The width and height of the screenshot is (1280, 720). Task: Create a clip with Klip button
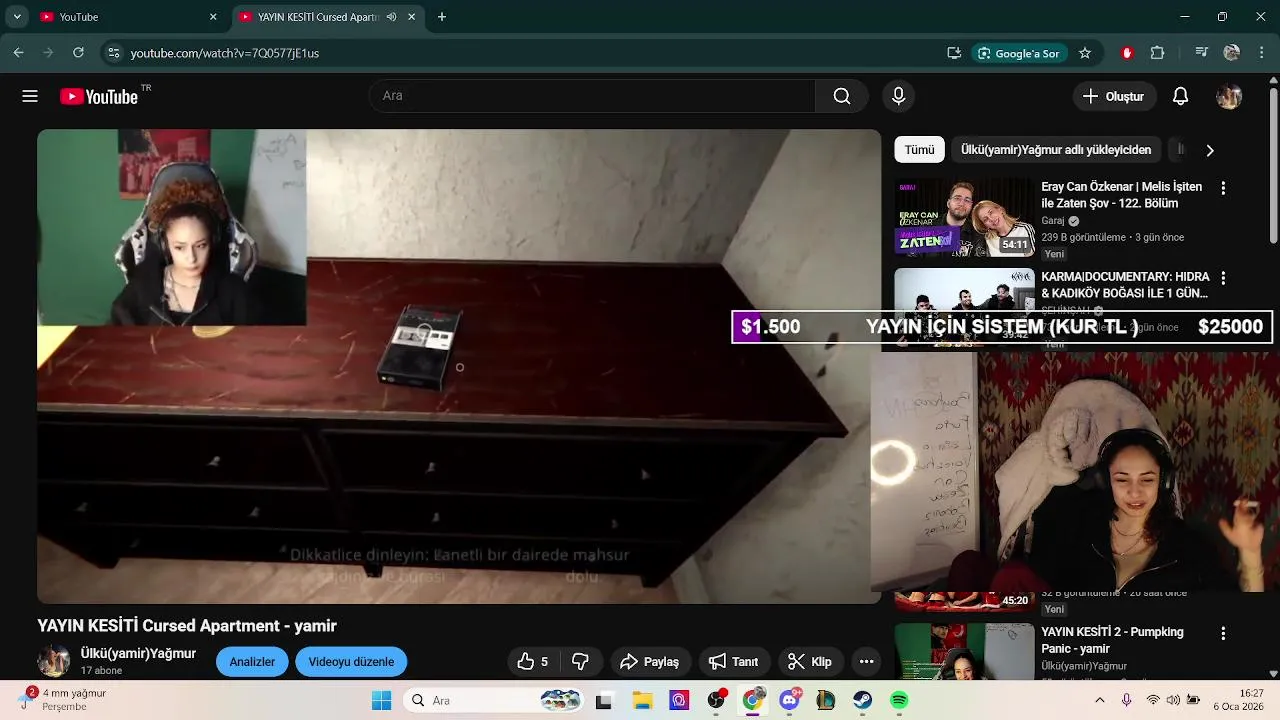[810, 661]
